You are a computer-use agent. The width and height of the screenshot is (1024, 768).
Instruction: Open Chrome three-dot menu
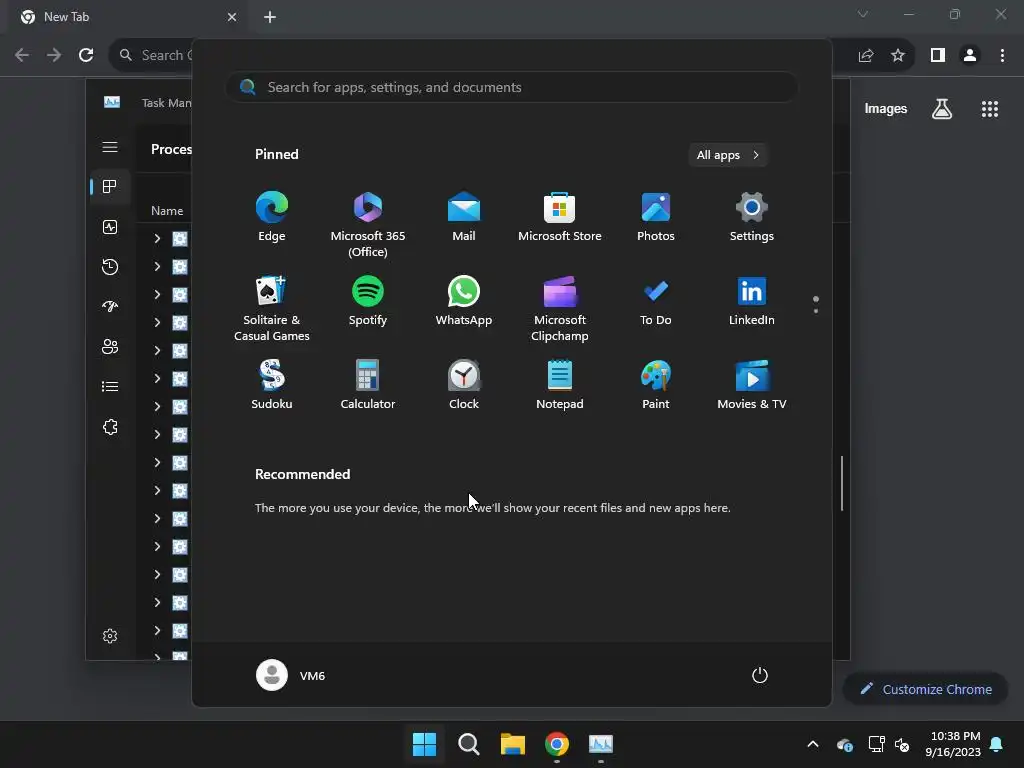coord(1002,56)
